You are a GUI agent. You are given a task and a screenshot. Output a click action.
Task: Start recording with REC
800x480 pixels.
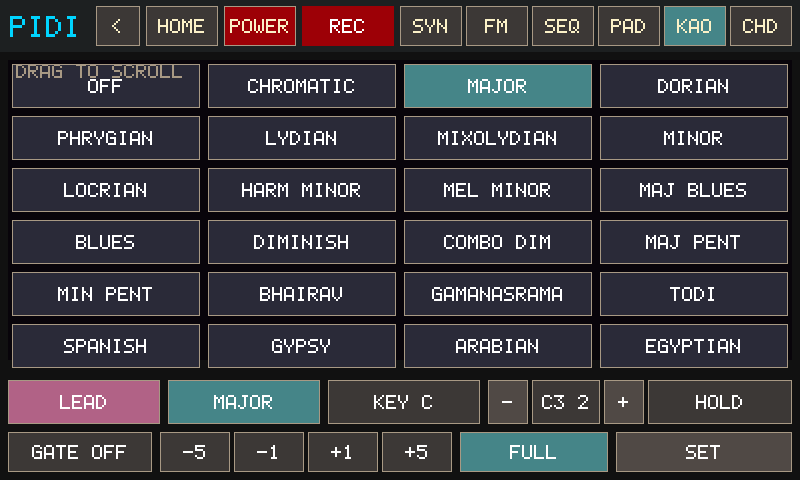tap(347, 26)
